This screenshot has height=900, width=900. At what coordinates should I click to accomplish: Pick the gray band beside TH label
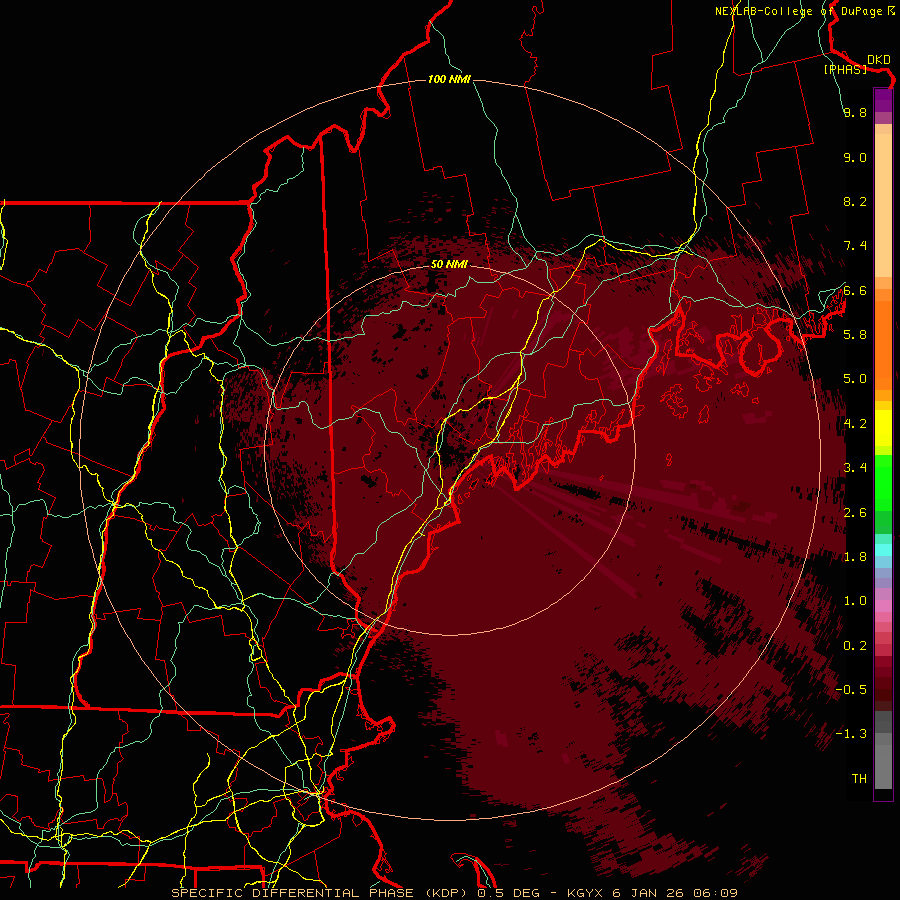pos(883,766)
